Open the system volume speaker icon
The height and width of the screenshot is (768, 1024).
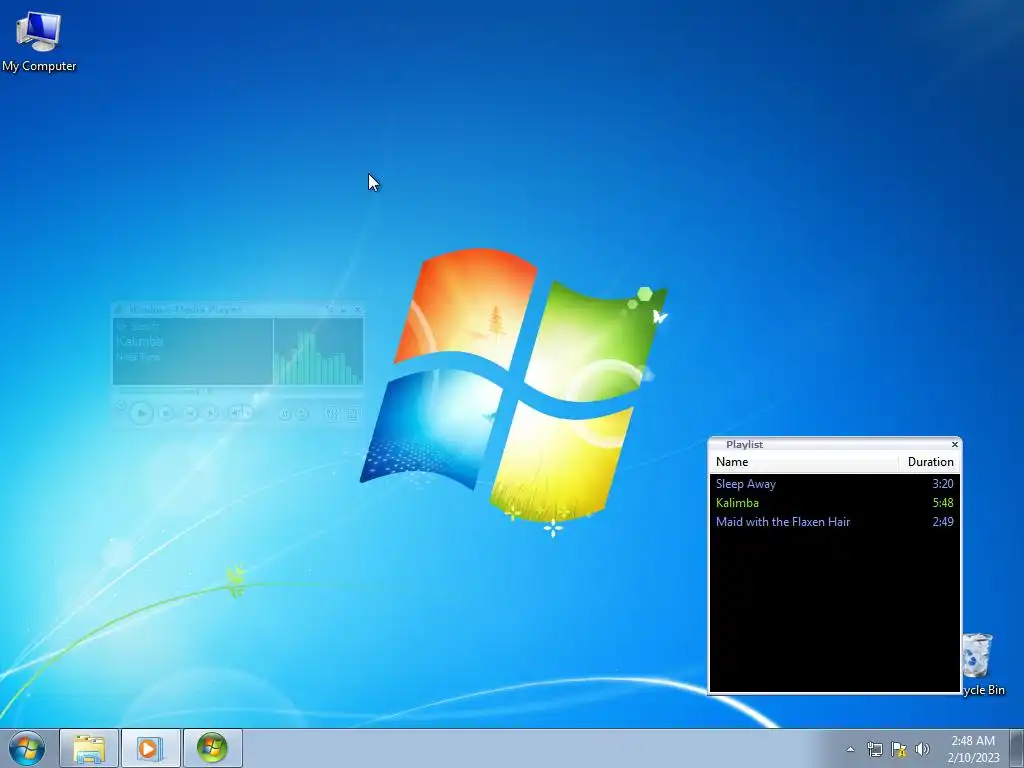tap(922, 749)
